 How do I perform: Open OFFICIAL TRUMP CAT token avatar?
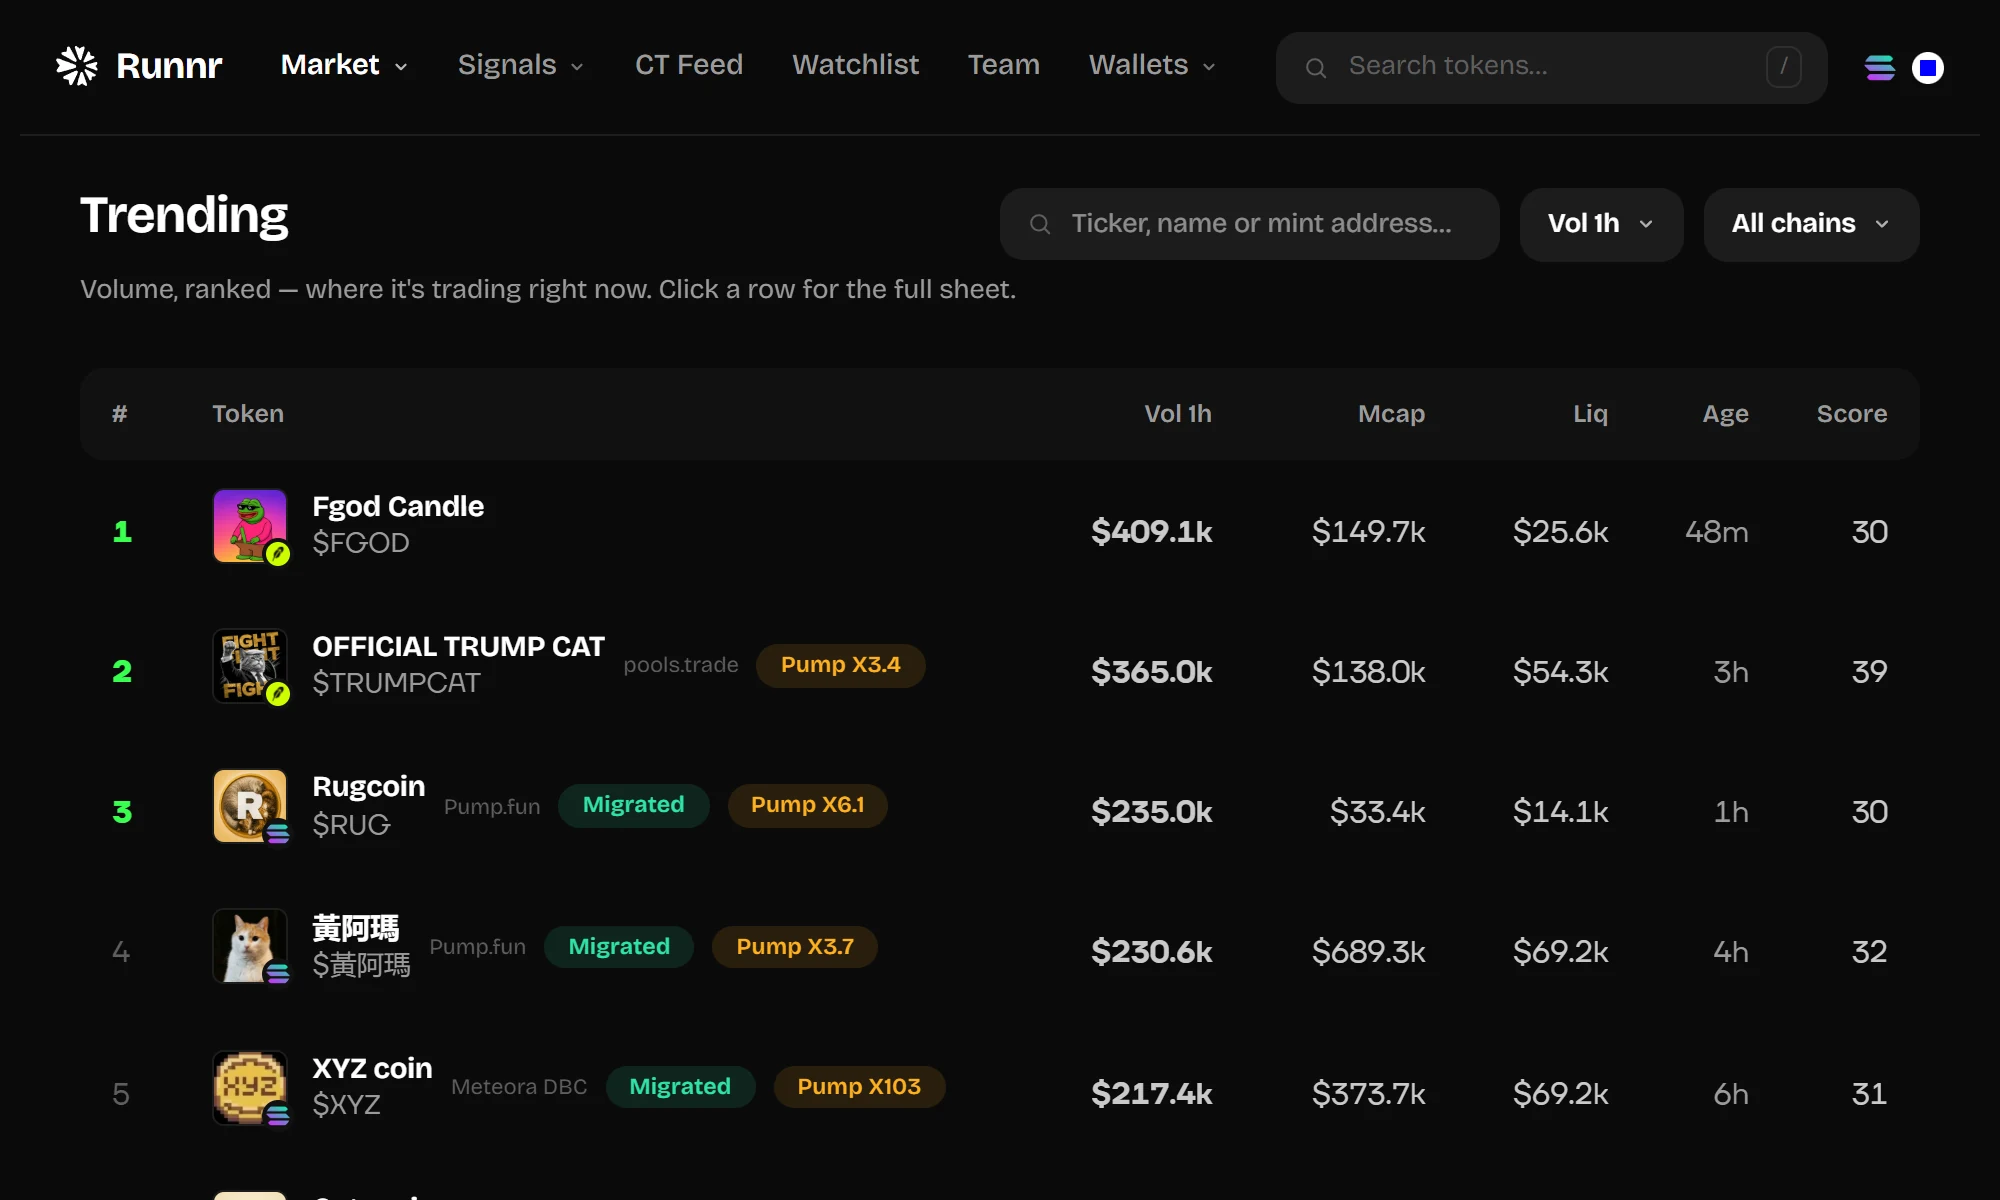coord(250,666)
